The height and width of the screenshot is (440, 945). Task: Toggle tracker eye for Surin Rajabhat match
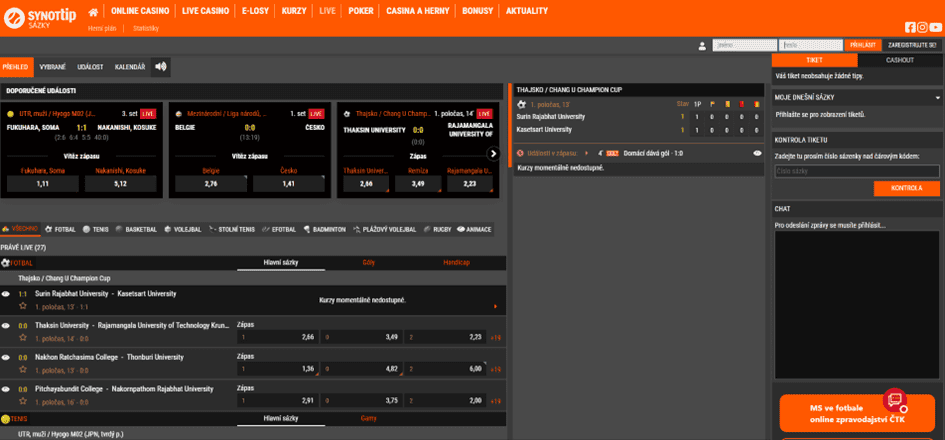pos(6,294)
